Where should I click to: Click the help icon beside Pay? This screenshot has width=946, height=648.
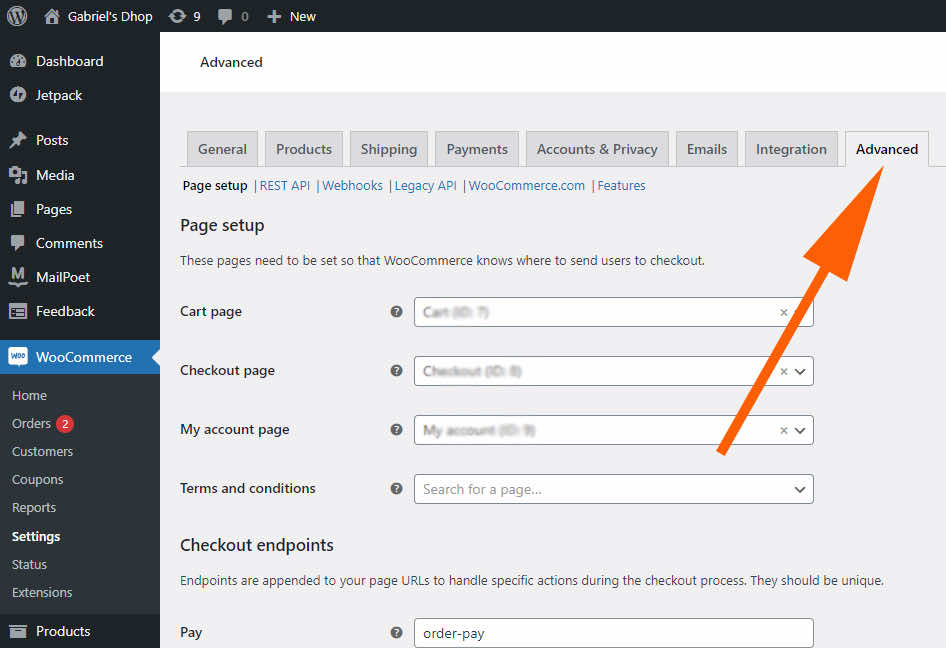click(x=396, y=632)
